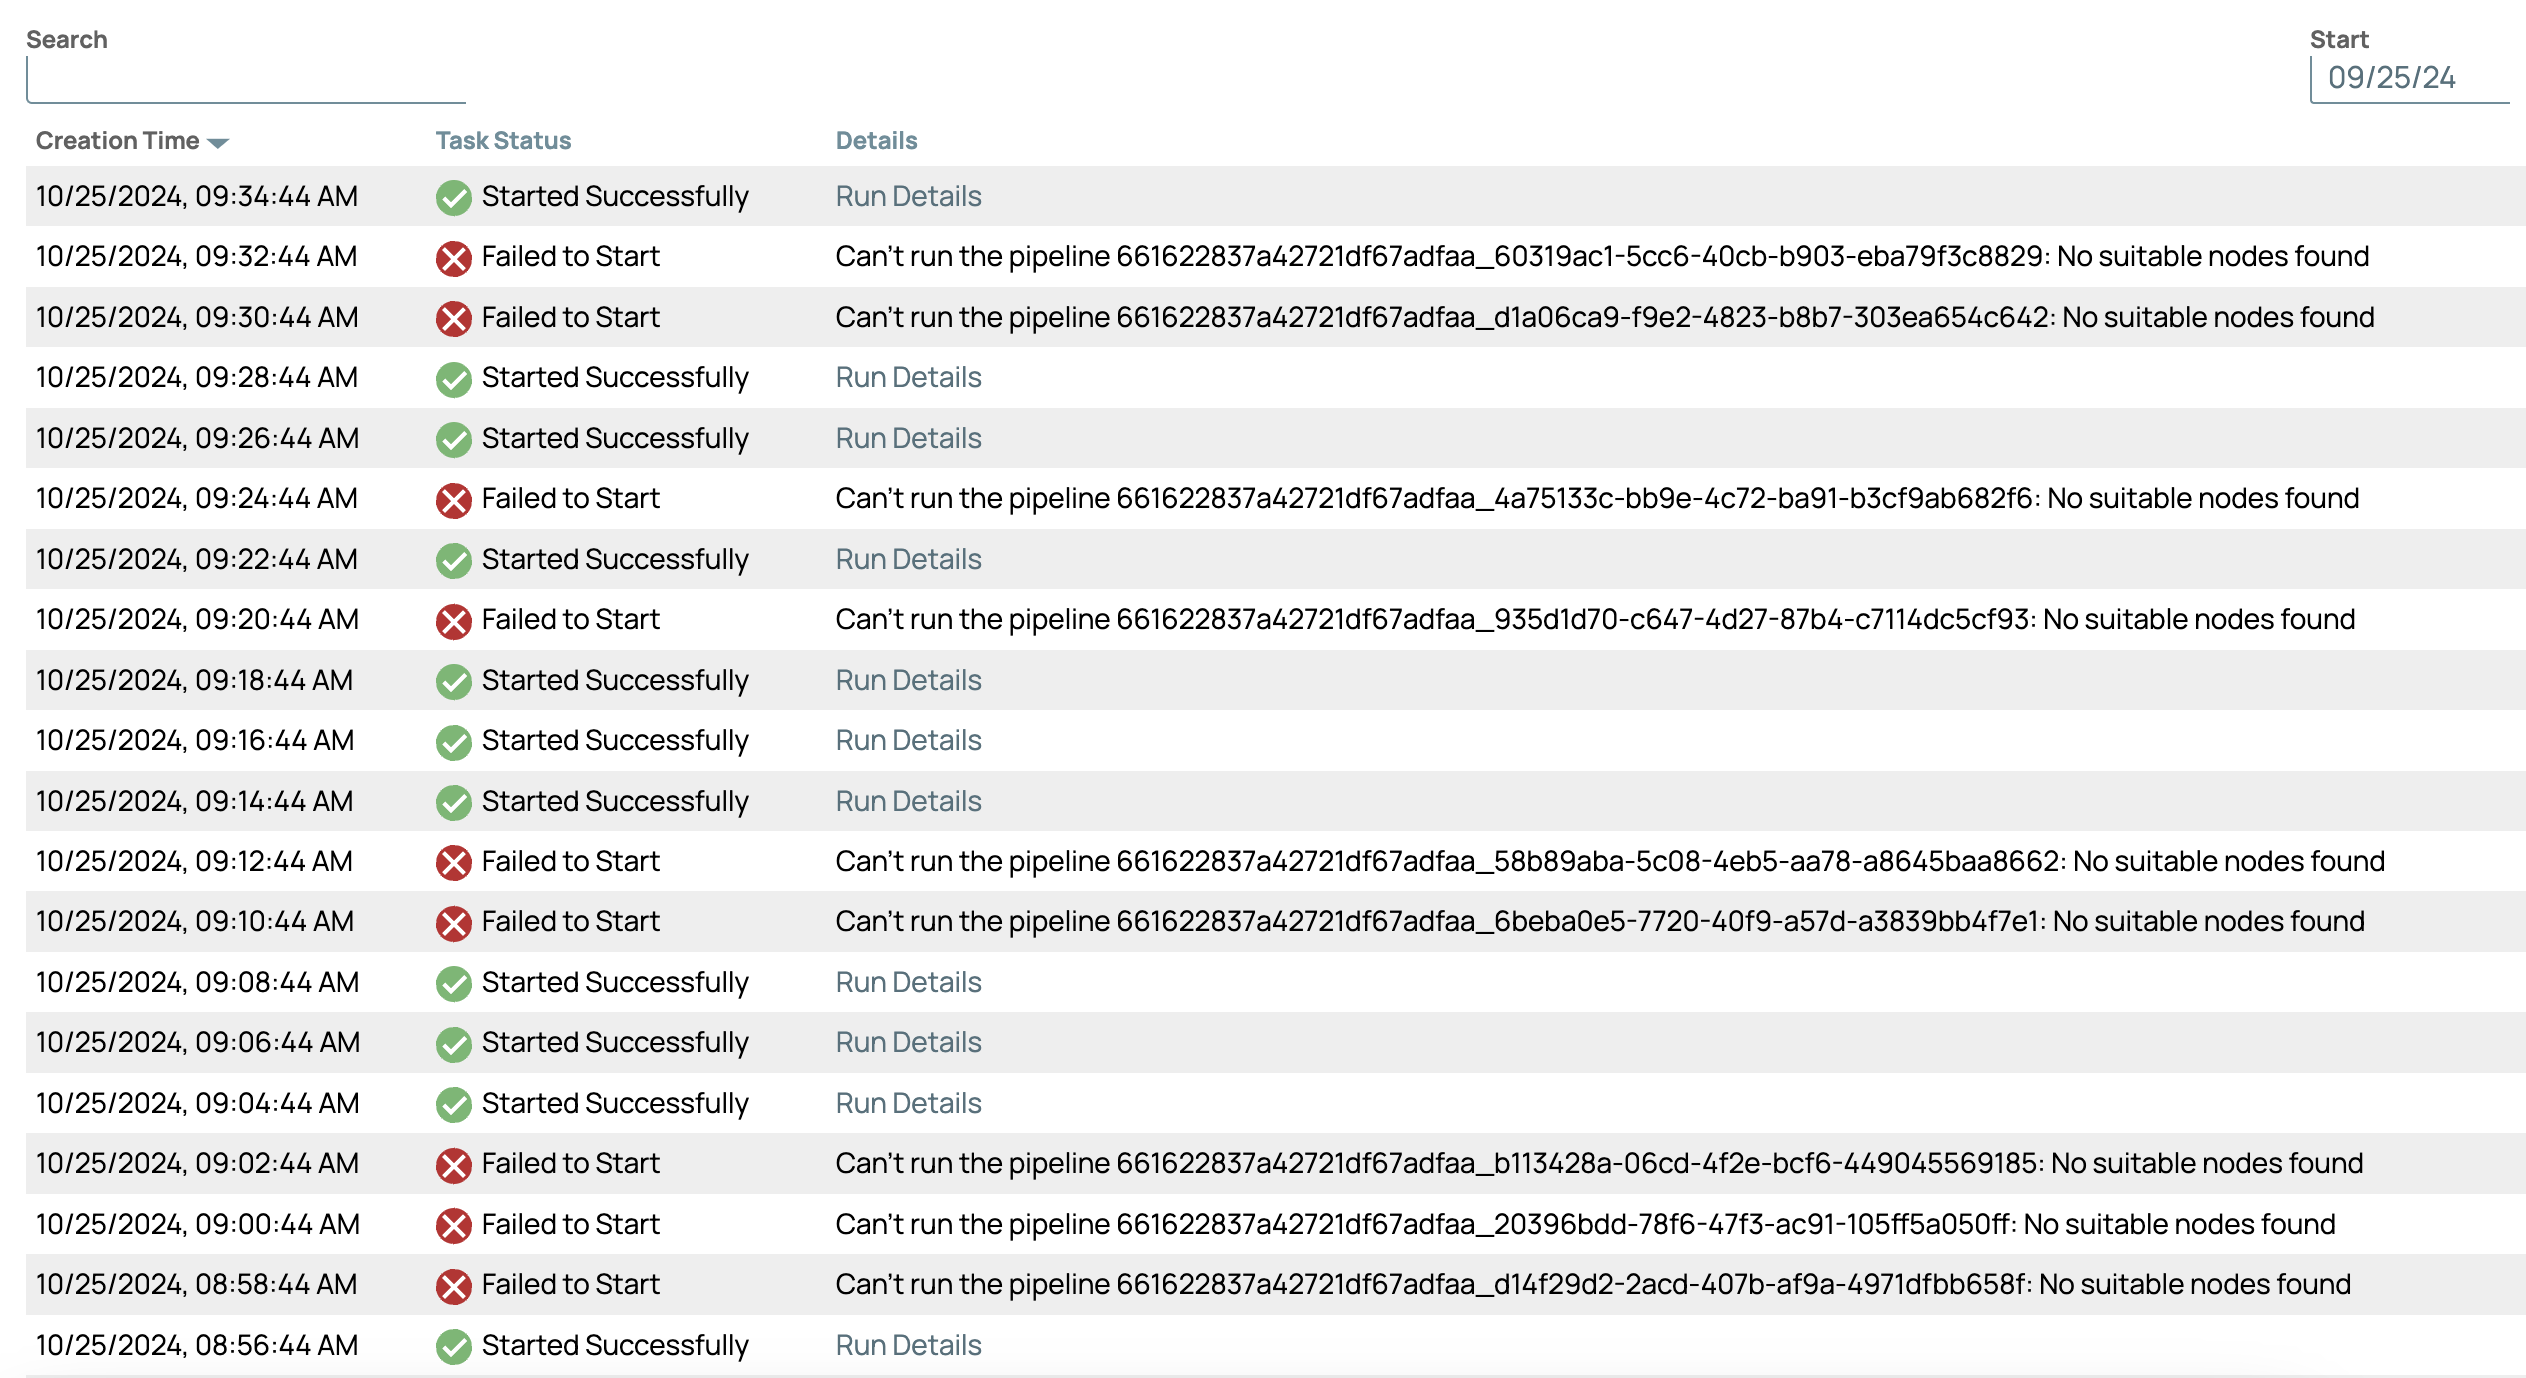
Task: Click the red failed icon for 09:32:44 AM
Action: pos(453,258)
